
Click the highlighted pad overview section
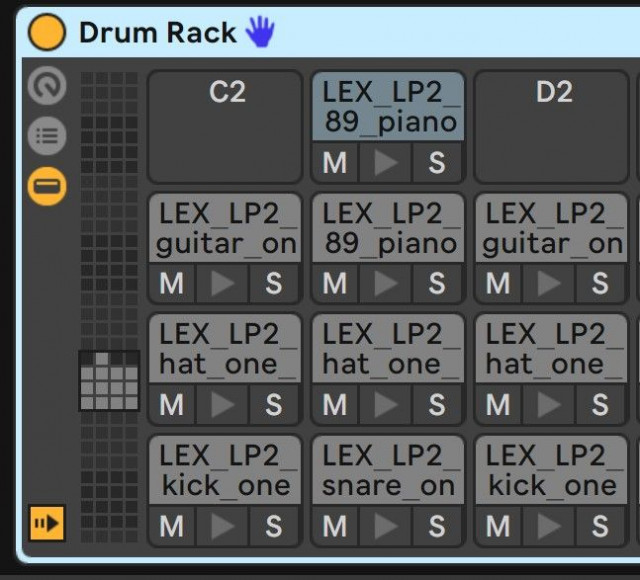click(x=109, y=381)
